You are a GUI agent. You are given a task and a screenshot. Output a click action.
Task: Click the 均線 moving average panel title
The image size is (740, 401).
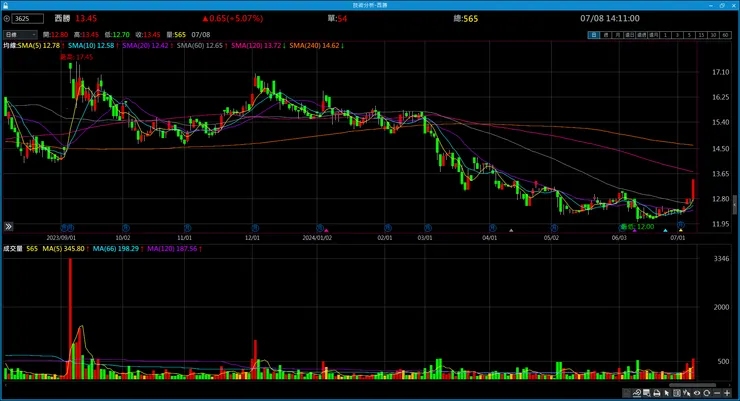10,46
